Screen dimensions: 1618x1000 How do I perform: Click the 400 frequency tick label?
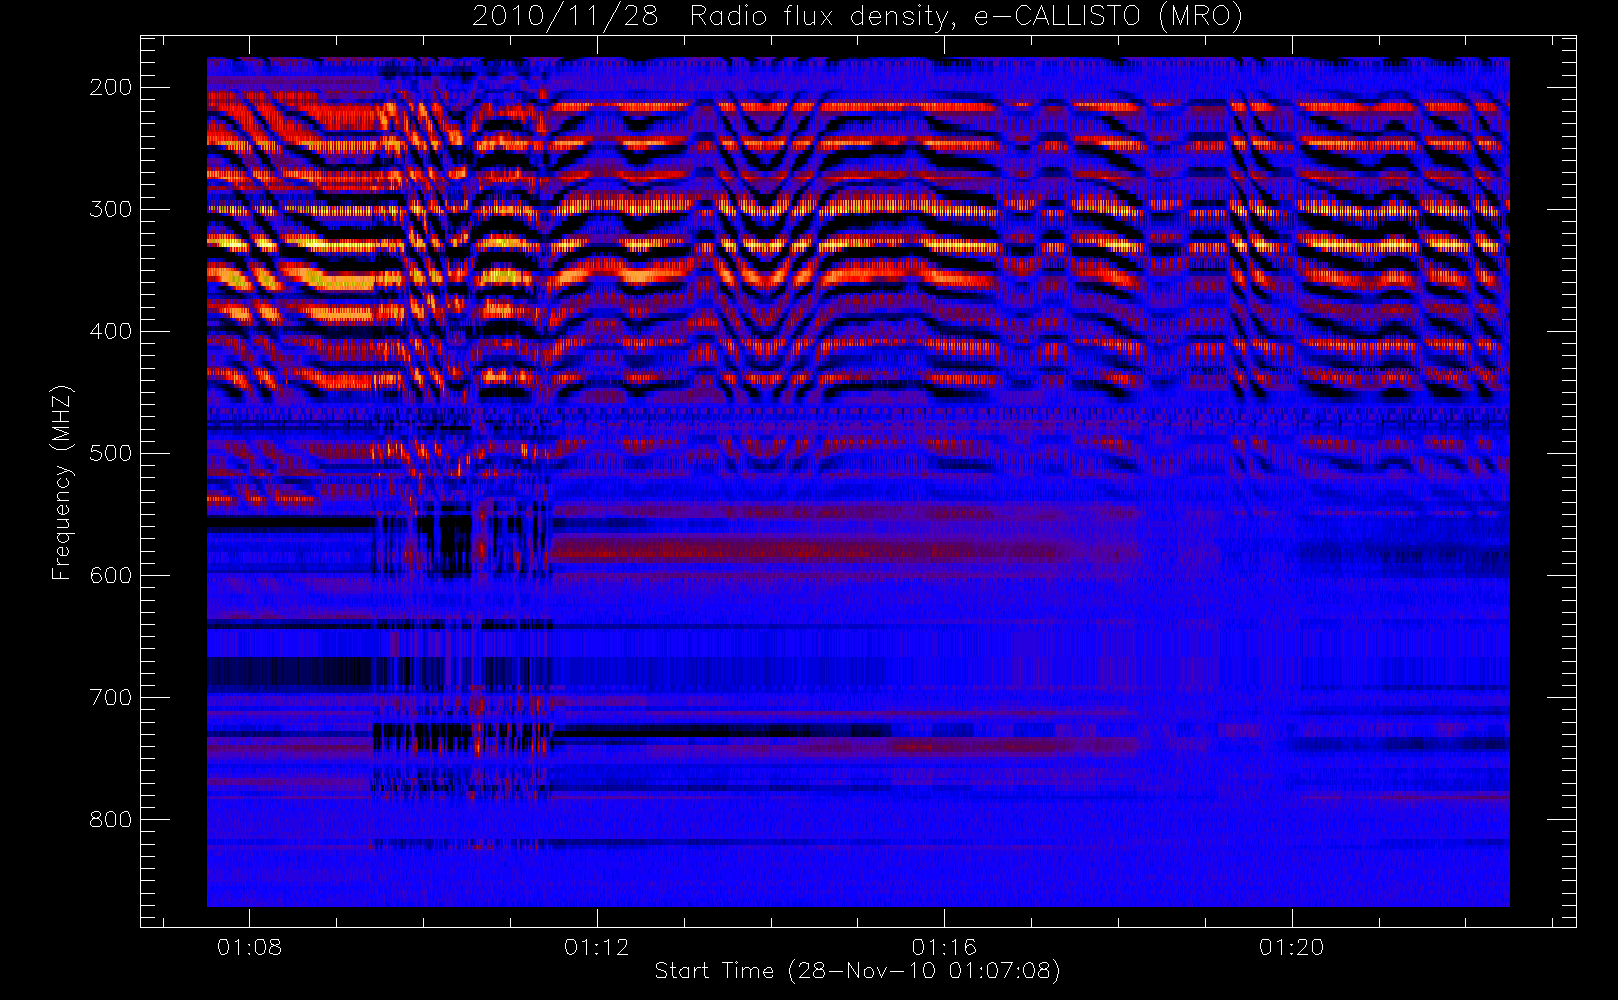coord(110,331)
